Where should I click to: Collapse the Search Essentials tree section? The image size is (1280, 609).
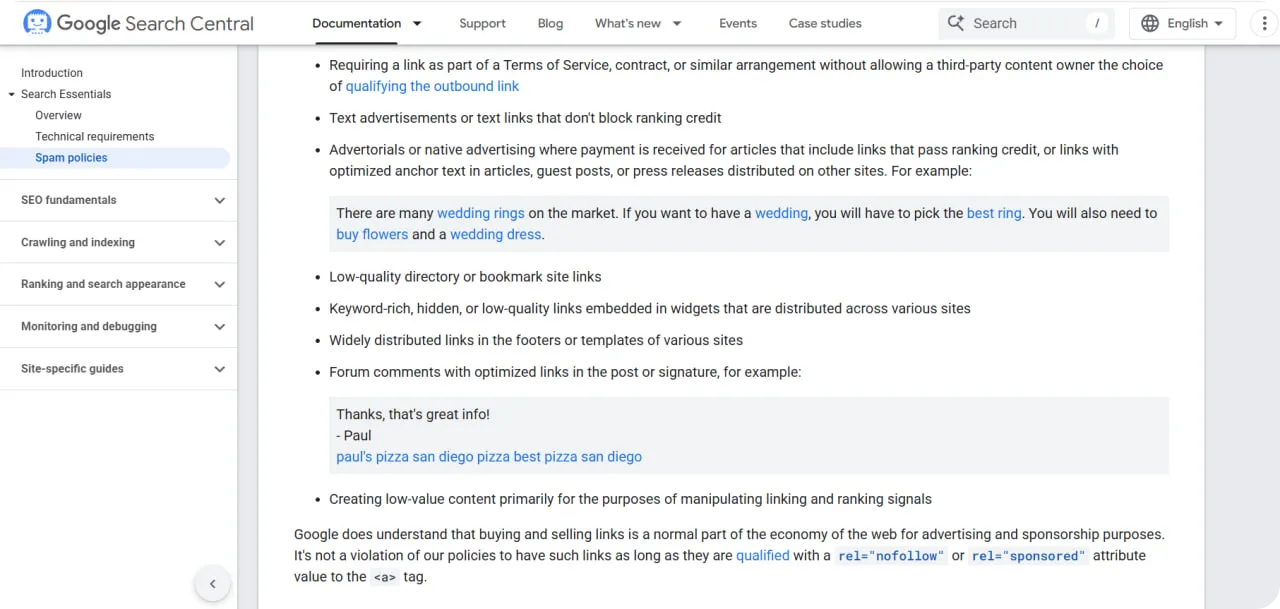click(11, 94)
